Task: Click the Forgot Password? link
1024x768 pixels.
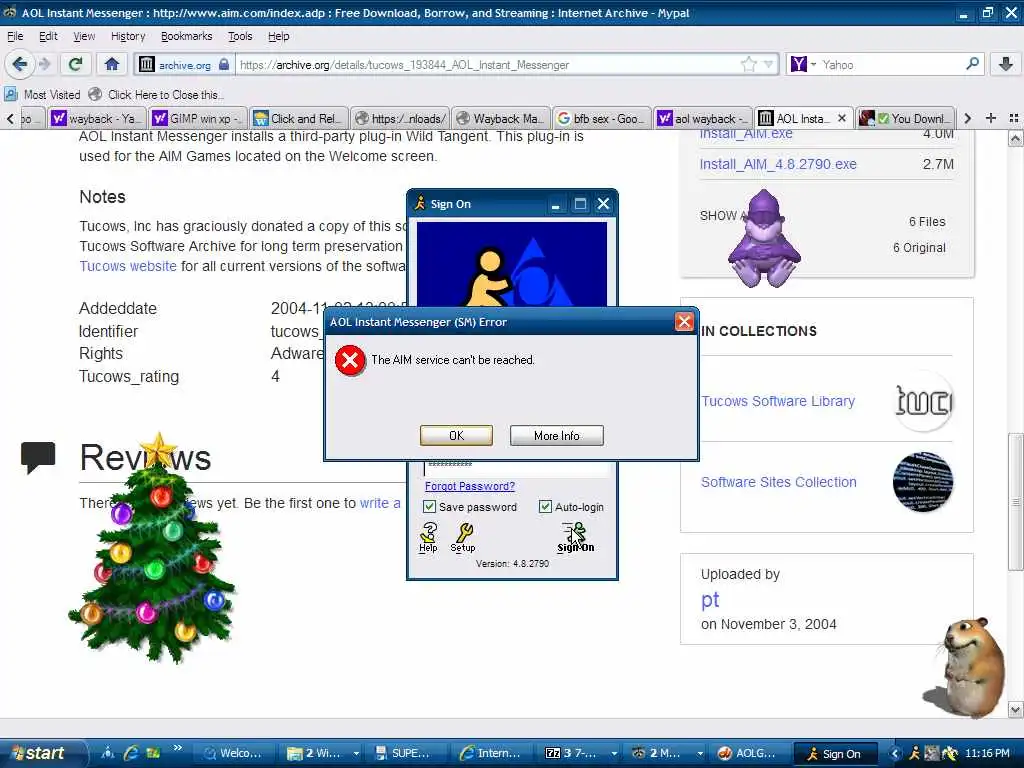Action: (470, 486)
